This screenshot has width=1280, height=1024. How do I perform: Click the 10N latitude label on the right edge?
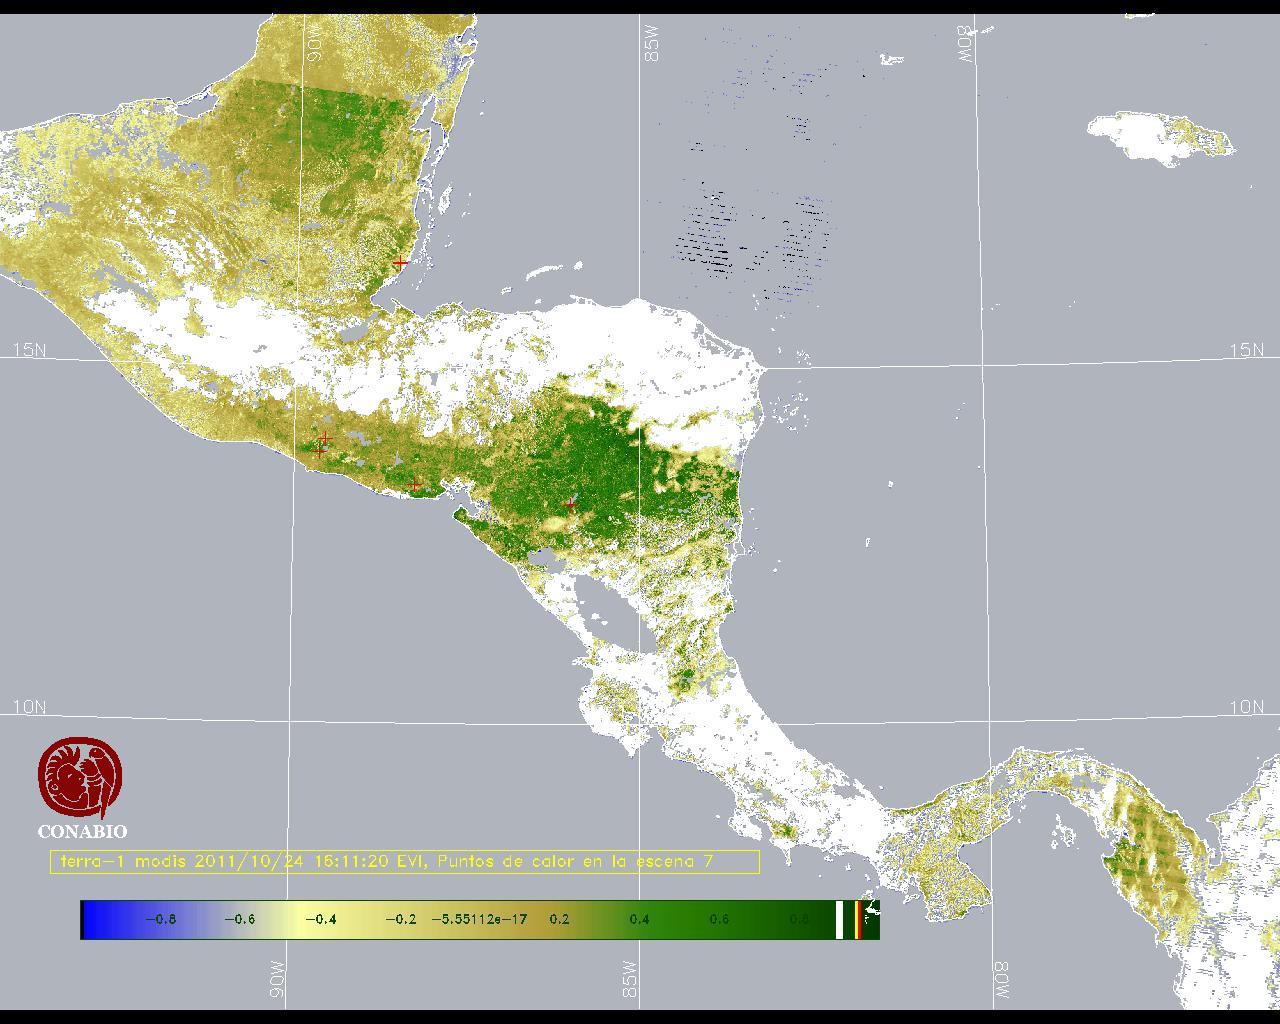[x=1246, y=707]
